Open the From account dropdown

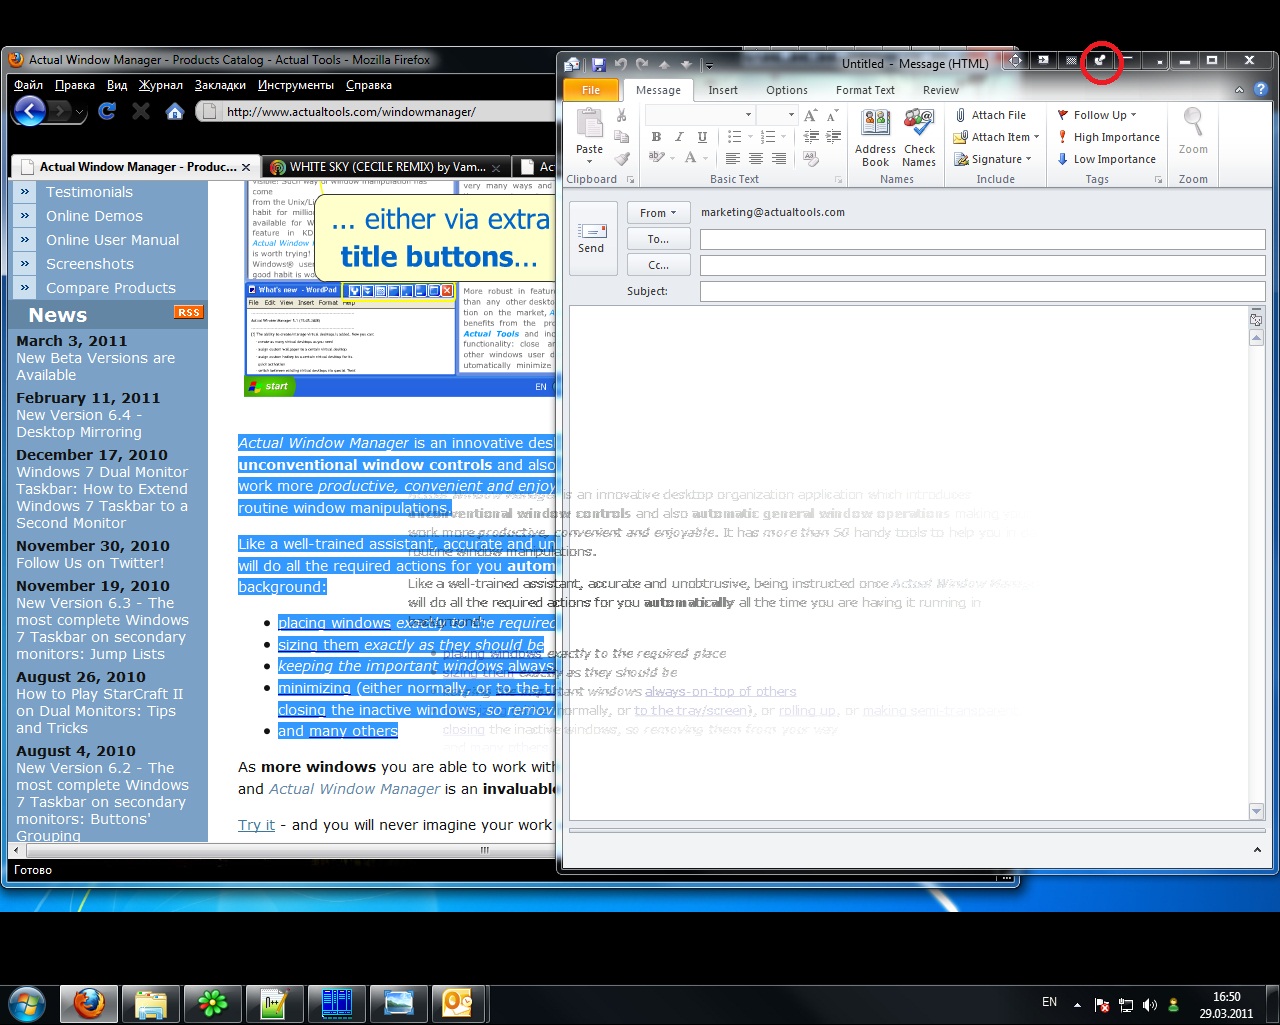click(x=657, y=213)
